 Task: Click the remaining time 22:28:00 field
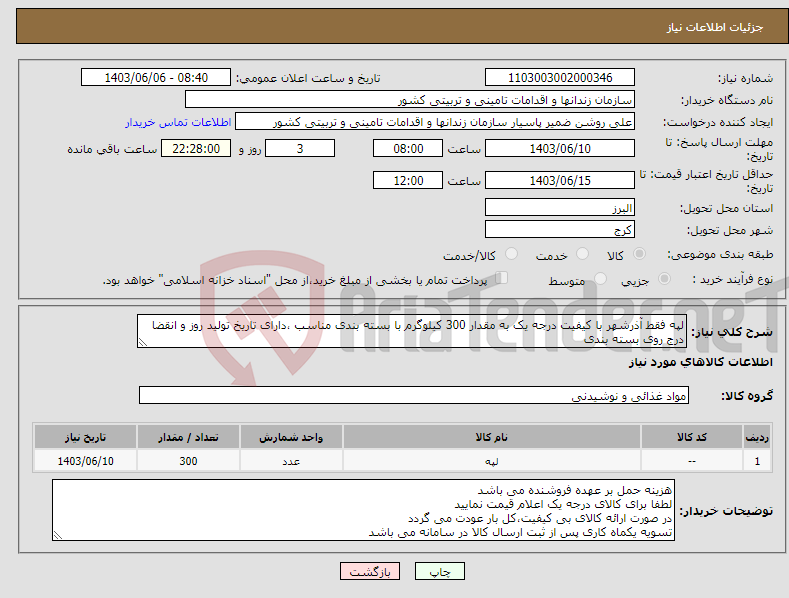196,148
